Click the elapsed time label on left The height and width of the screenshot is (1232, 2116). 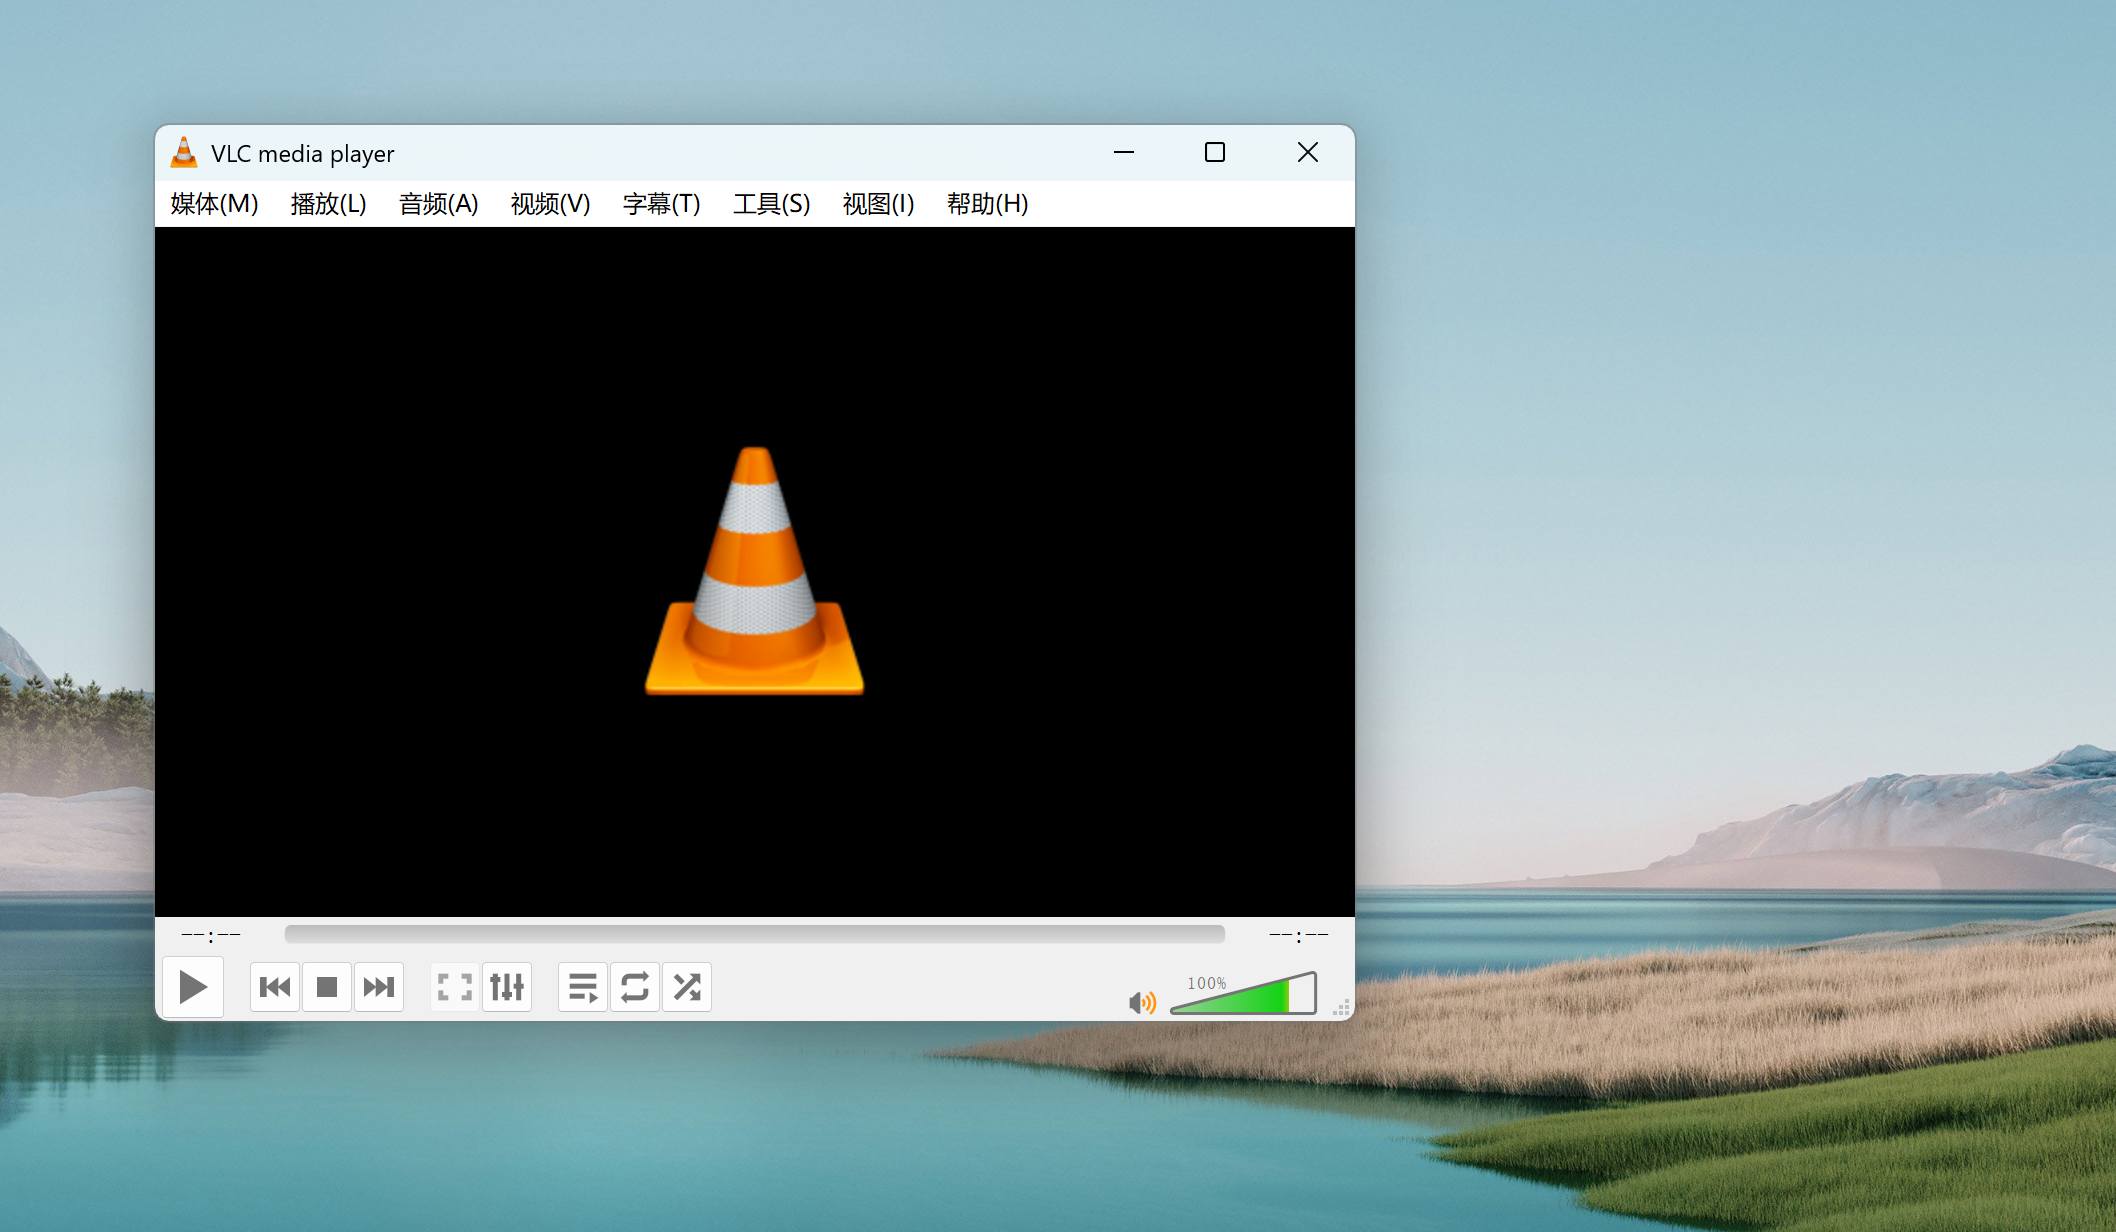point(211,935)
